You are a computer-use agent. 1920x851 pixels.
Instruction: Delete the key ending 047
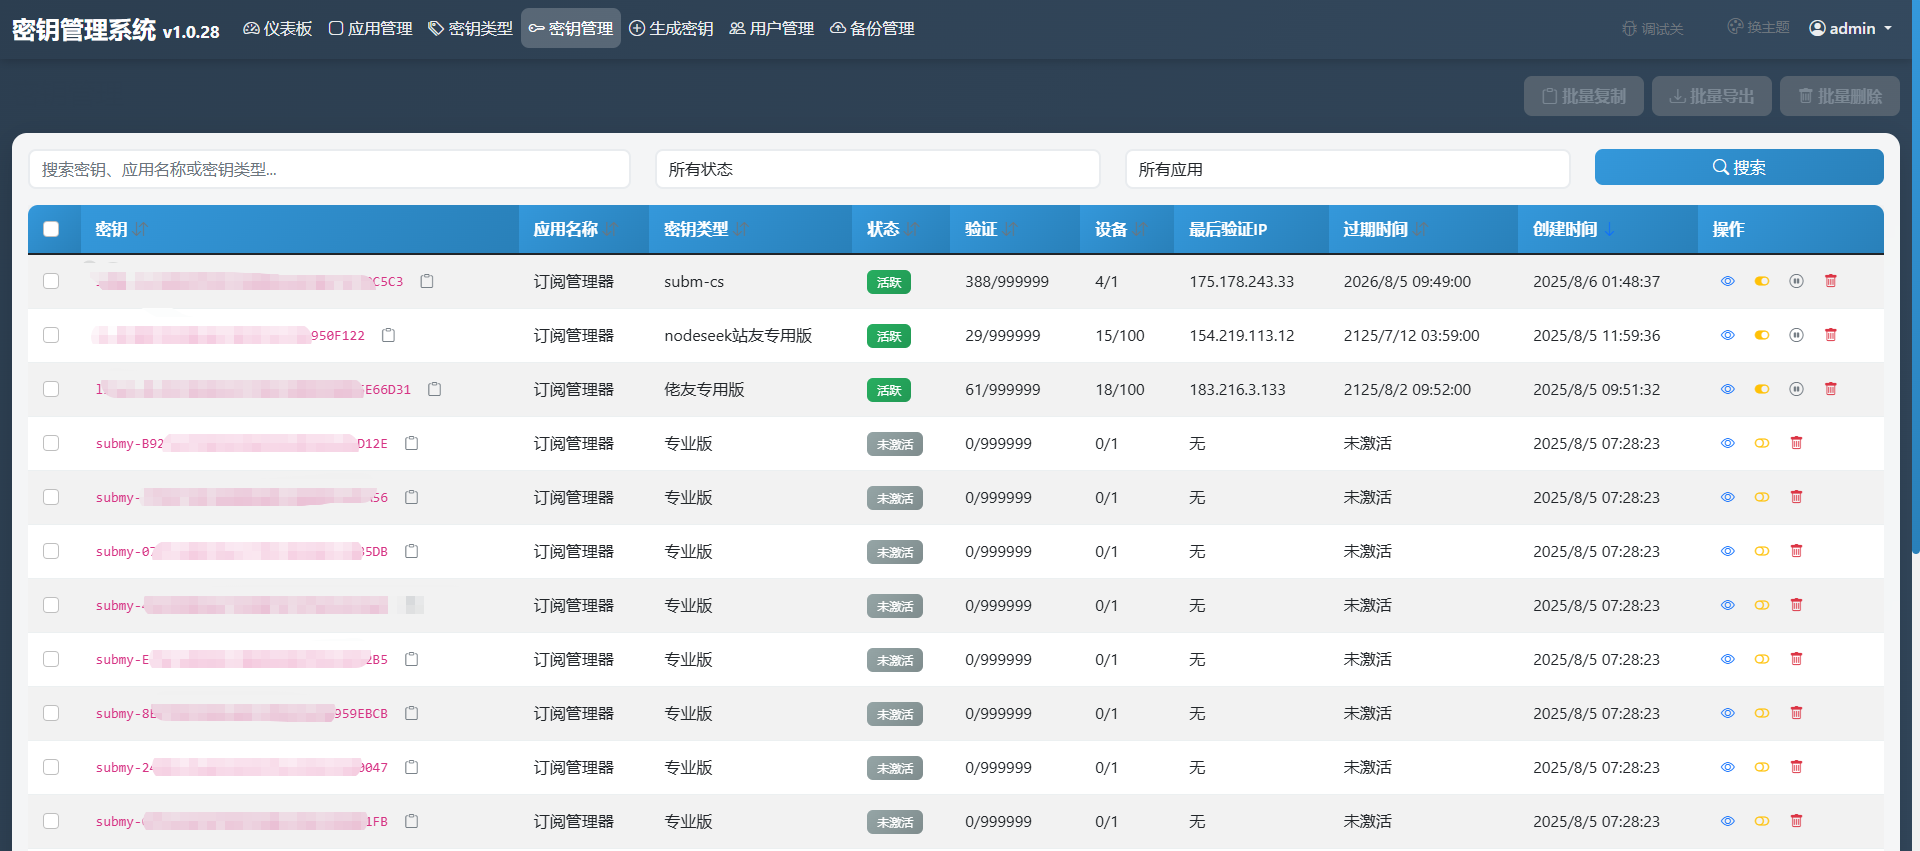[x=1796, y=767]
